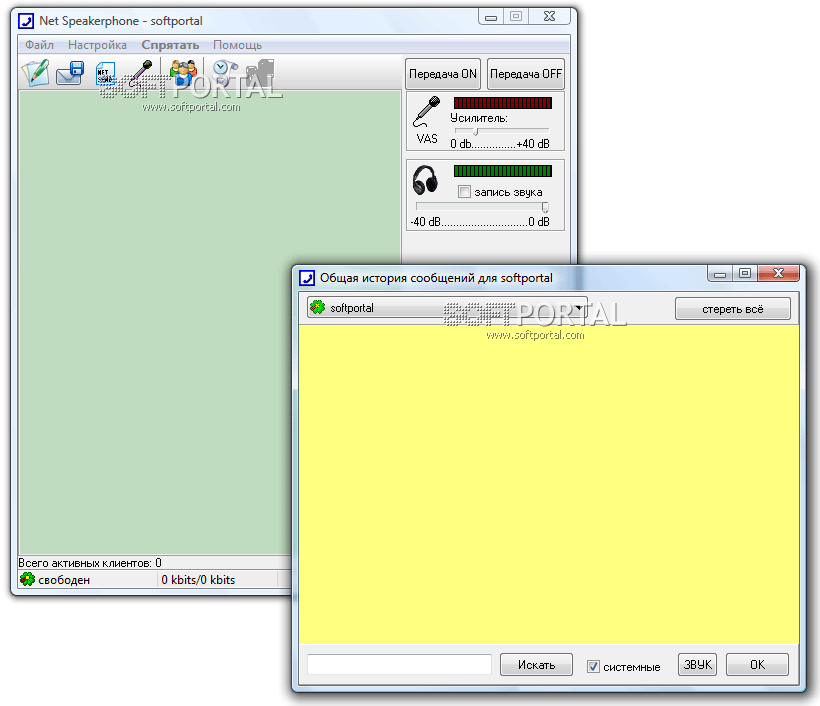Viewport: 820px width, 706px height.
Task: Click the flower icon beside softportal in dropdown
Action: pyautogui.click(x=317, y=307)
